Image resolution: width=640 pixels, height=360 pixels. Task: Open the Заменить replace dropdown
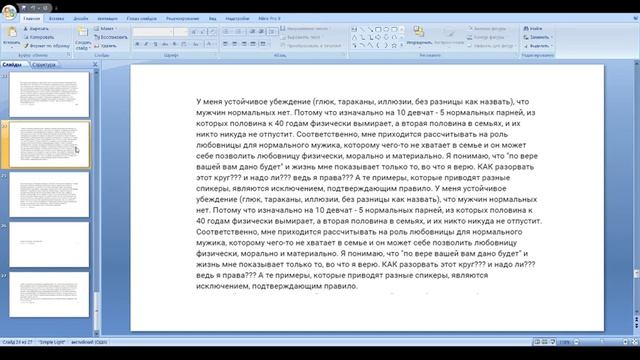click(538, 37)
